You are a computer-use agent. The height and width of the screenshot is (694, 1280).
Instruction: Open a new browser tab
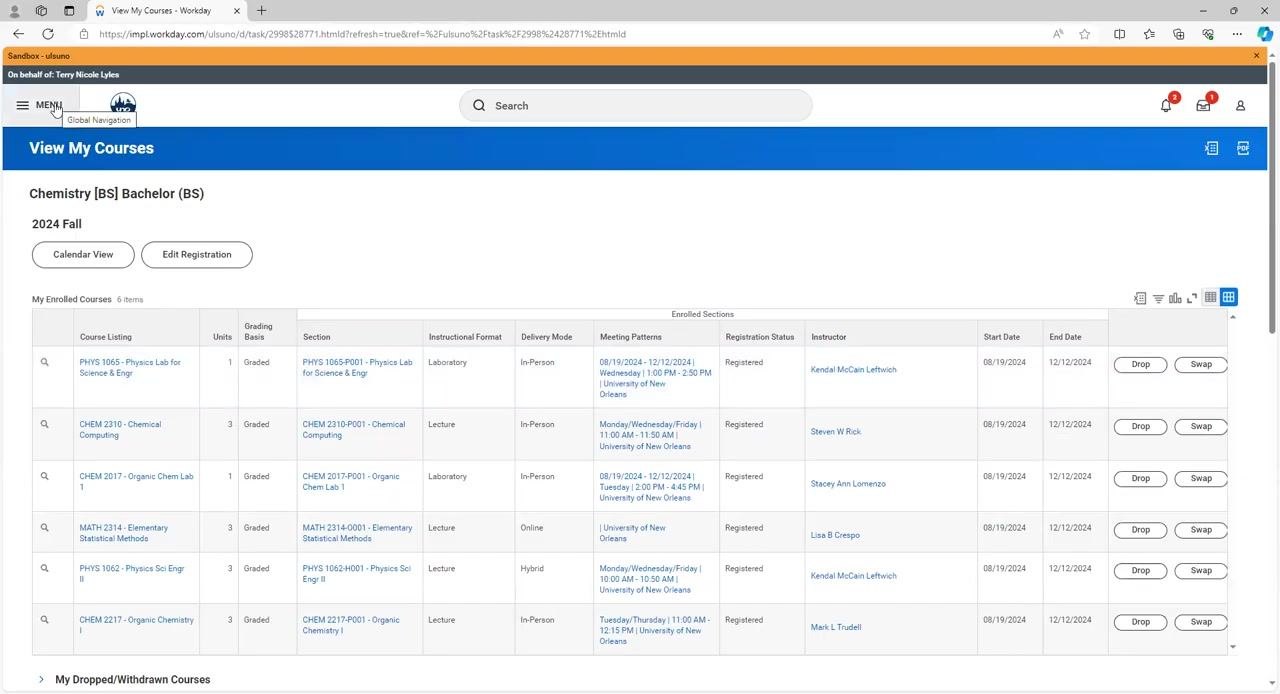pos(261,11)
